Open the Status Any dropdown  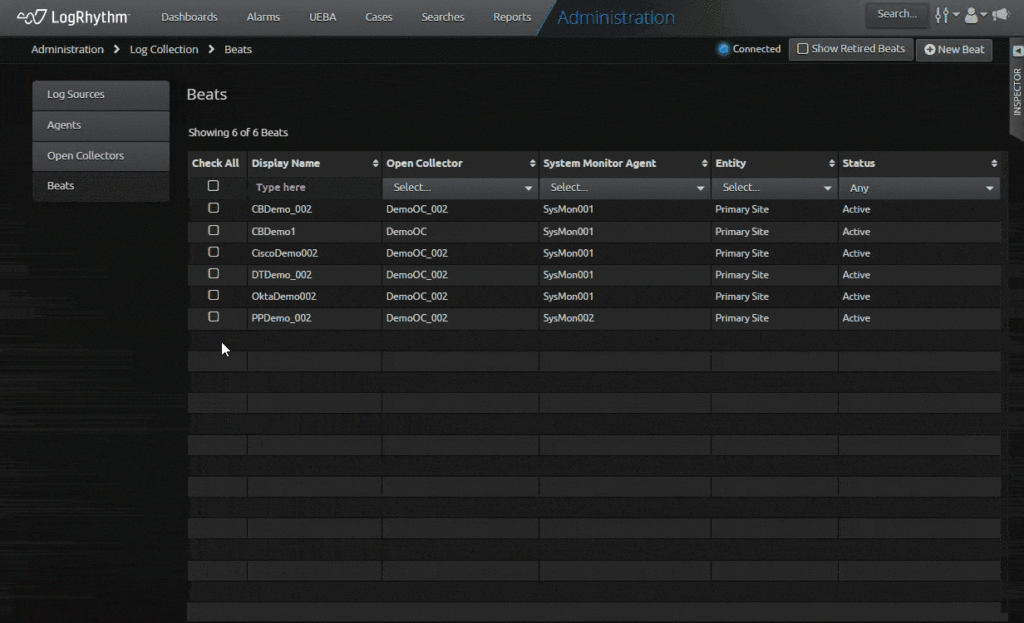click(919, 186)
